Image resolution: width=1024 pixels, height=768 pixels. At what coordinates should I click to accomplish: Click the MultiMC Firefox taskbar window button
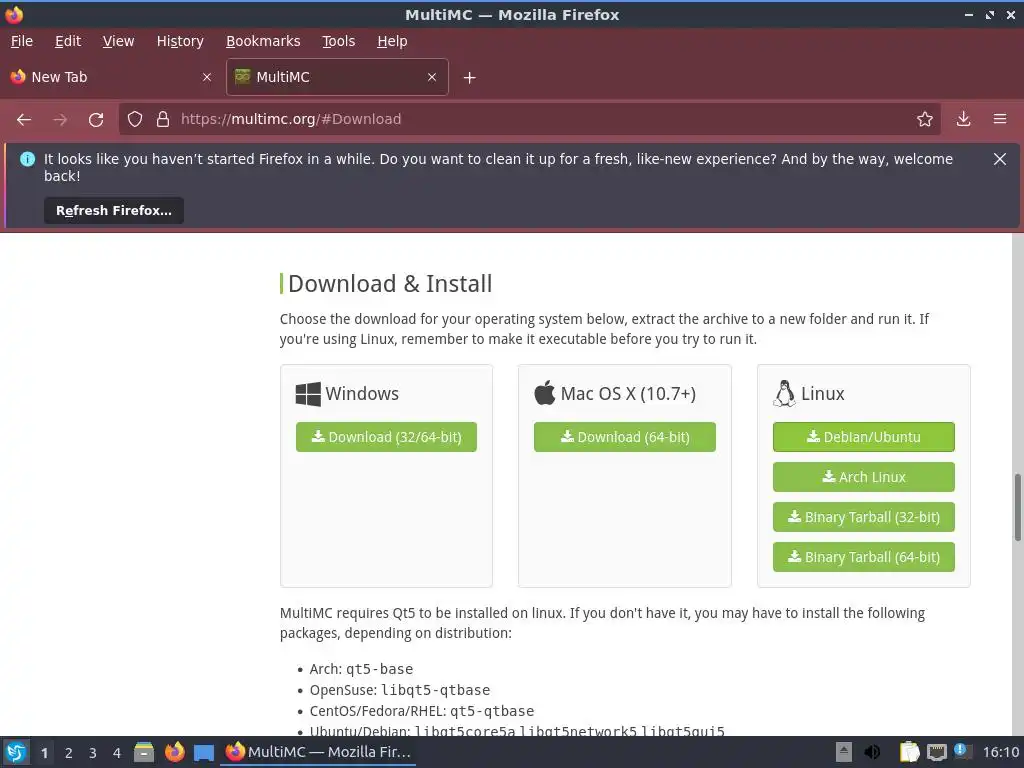(x=318, y=752)
